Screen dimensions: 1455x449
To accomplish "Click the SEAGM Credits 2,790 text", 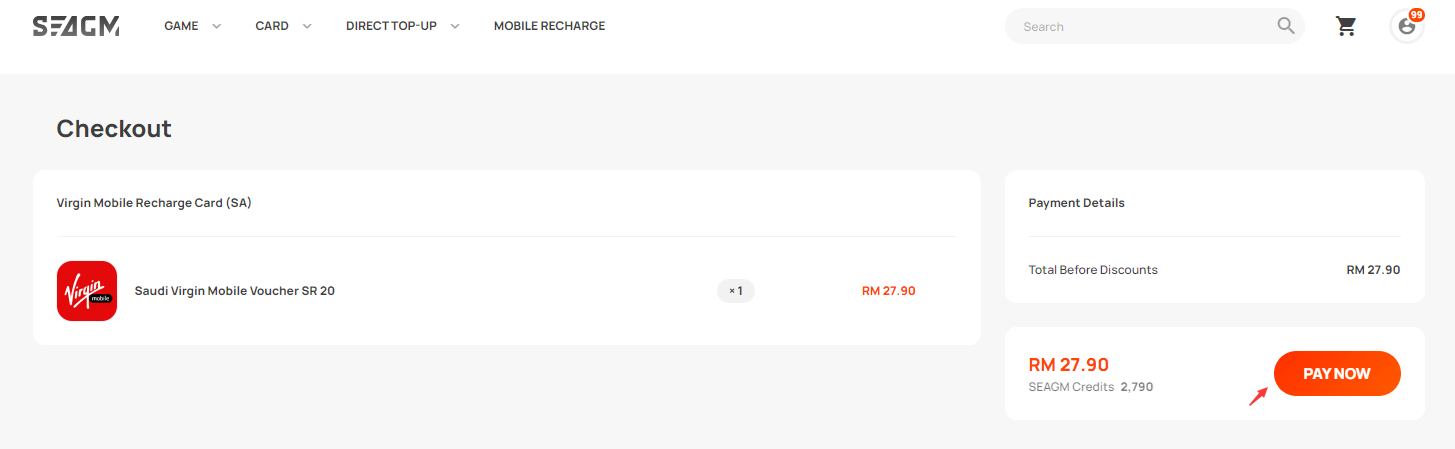I will [1091, 386].
